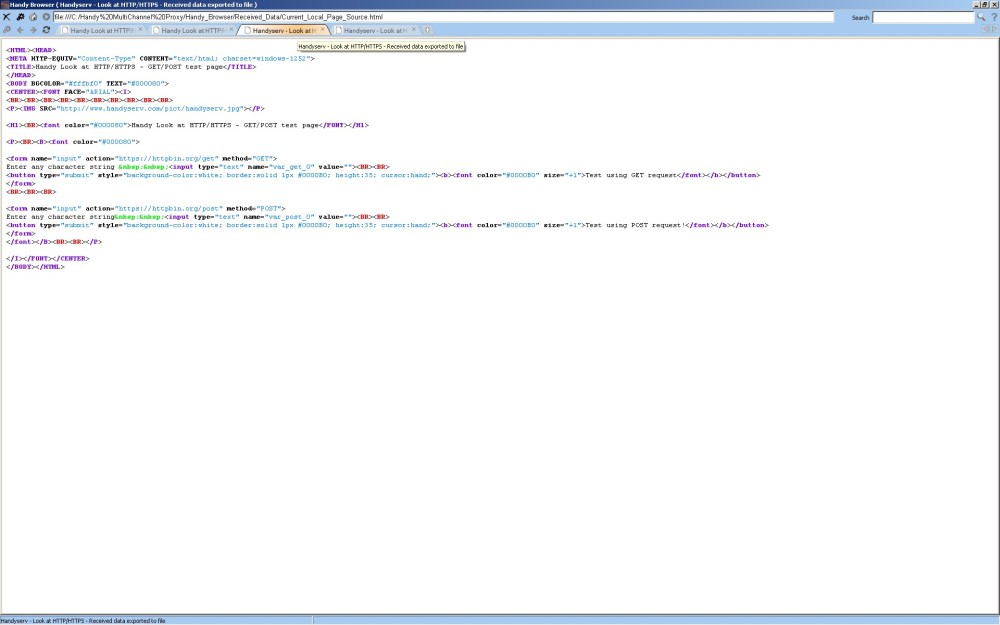Switch to the second Handy Look at HTTP tab

(193, 30)
